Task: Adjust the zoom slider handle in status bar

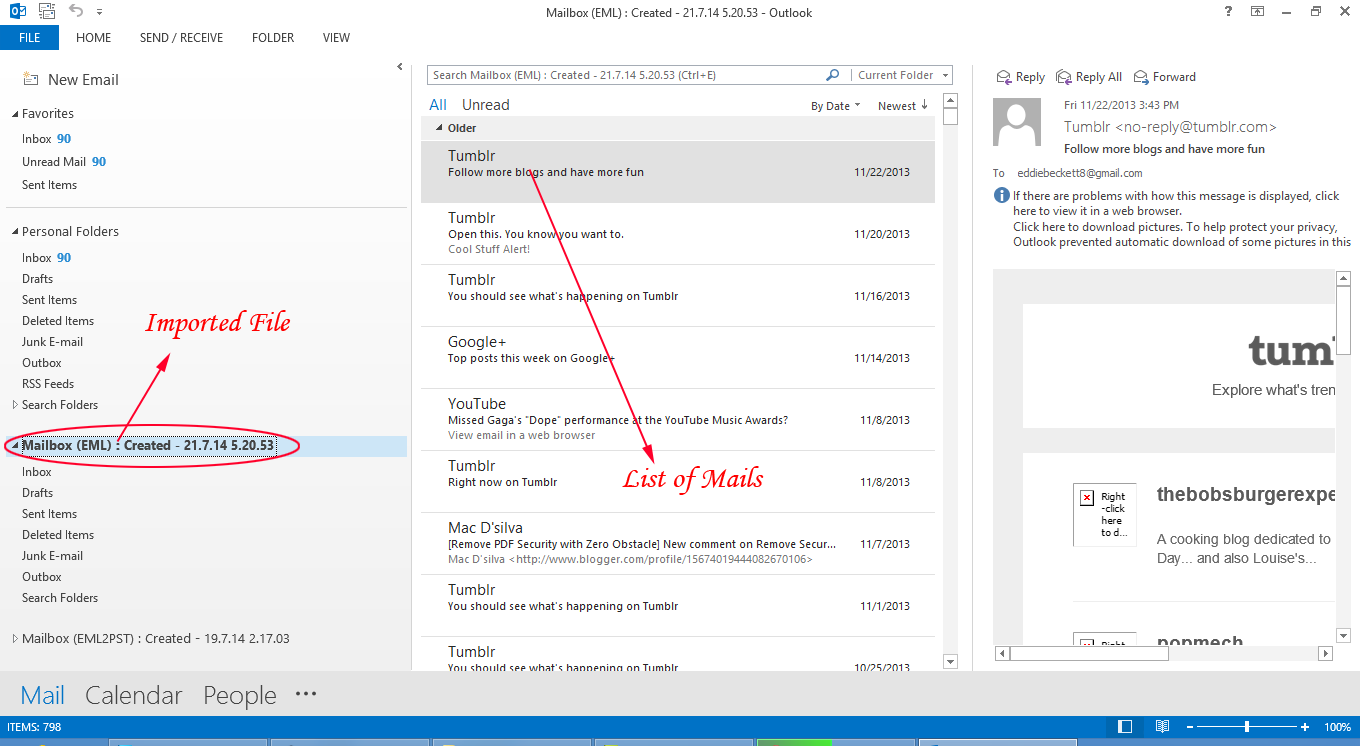Action: (x=1247, y=727)
